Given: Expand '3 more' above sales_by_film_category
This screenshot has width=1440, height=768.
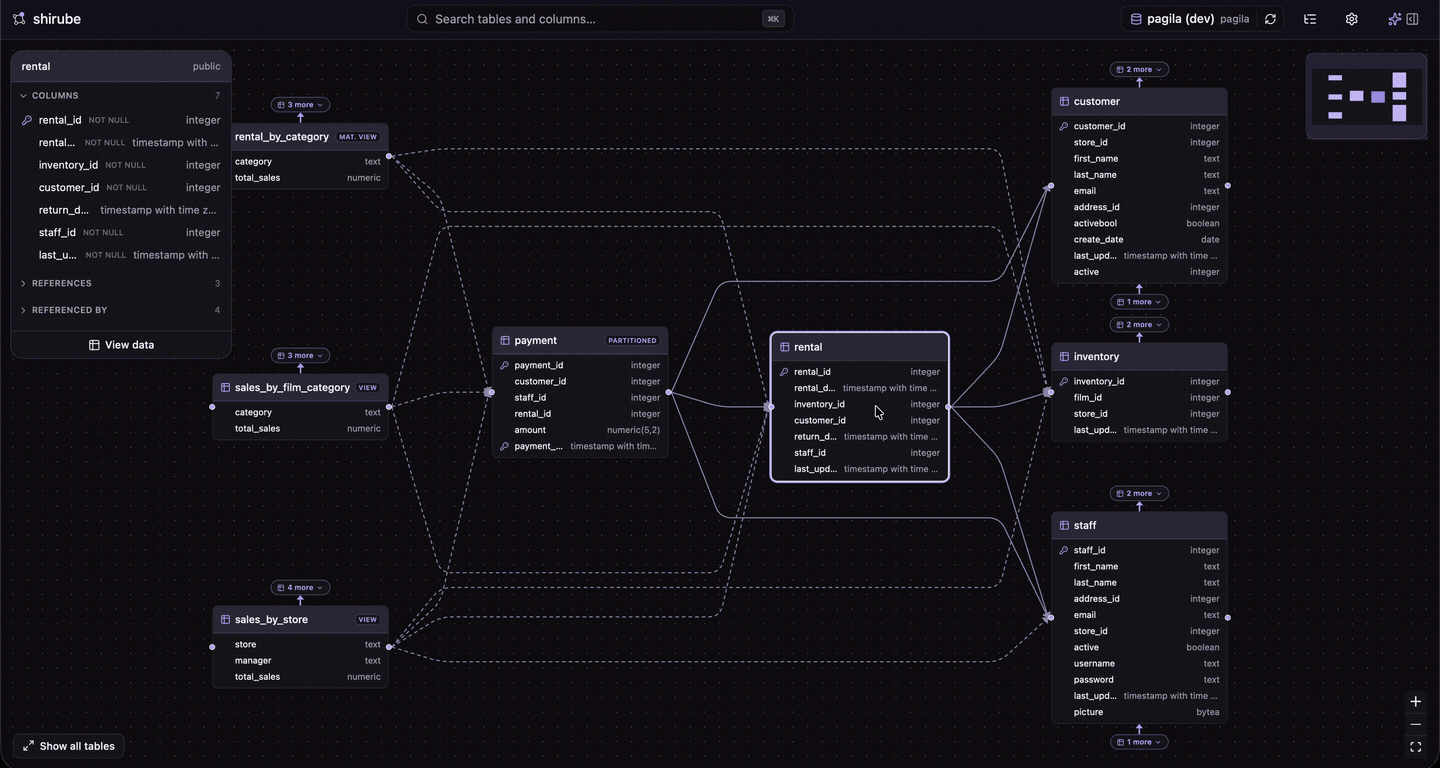Looking at the screenshot, I should [300, 355].
